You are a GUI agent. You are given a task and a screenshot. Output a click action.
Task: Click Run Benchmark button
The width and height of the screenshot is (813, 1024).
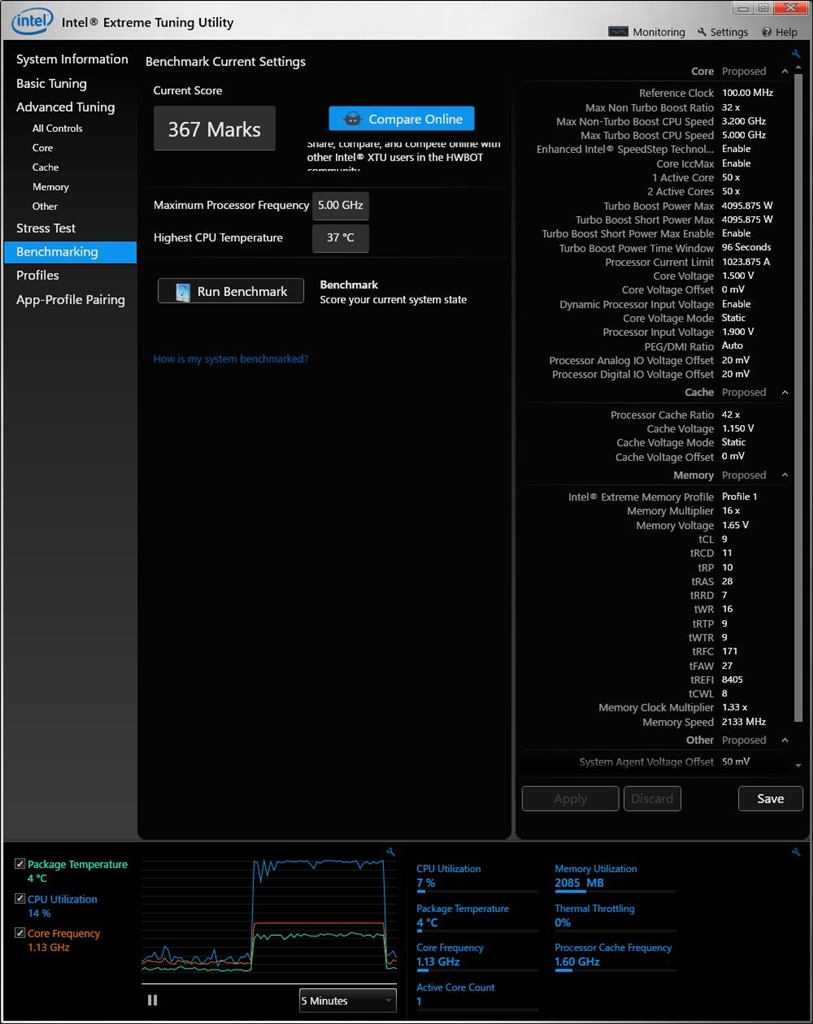pyautogui.click(x=231, y=291)
